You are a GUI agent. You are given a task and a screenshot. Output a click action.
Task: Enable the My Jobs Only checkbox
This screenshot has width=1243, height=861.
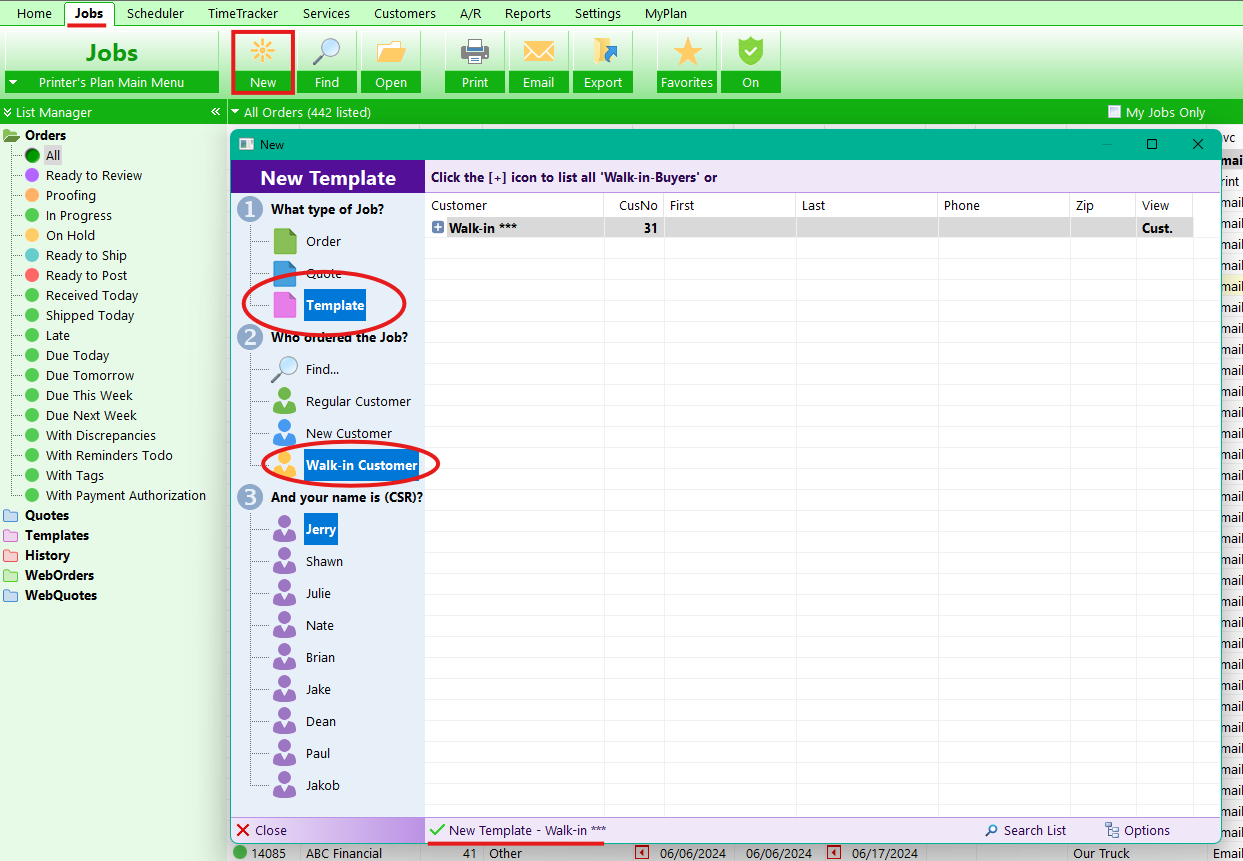[x=1114, y=112]
